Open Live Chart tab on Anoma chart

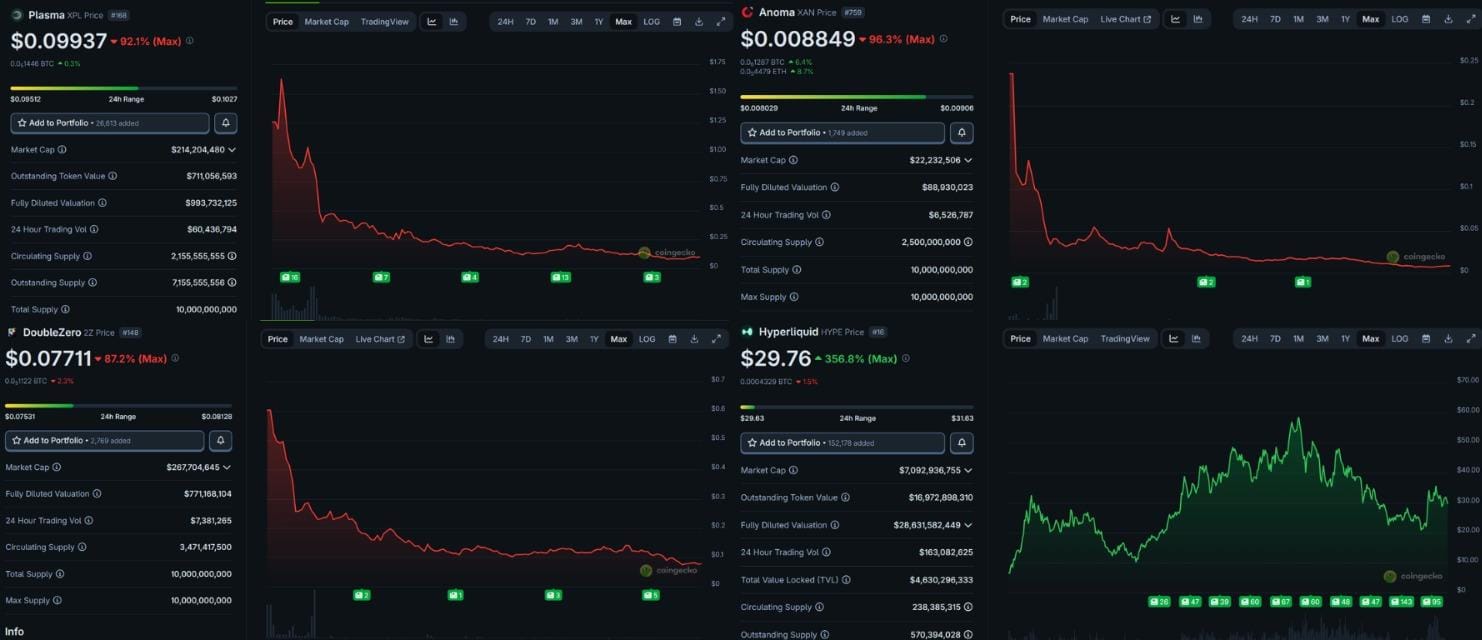(x=1125, y=19)
